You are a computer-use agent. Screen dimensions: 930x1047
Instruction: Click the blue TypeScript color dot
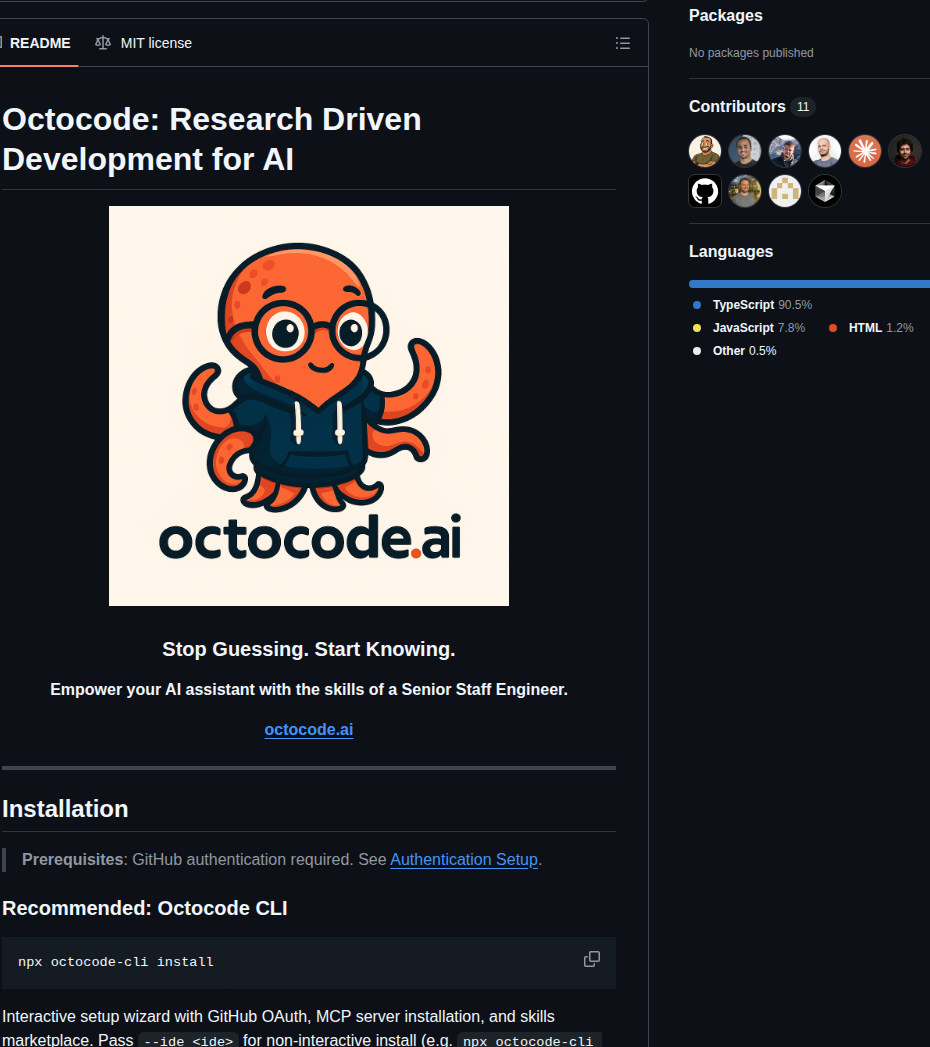pos(697,305)
